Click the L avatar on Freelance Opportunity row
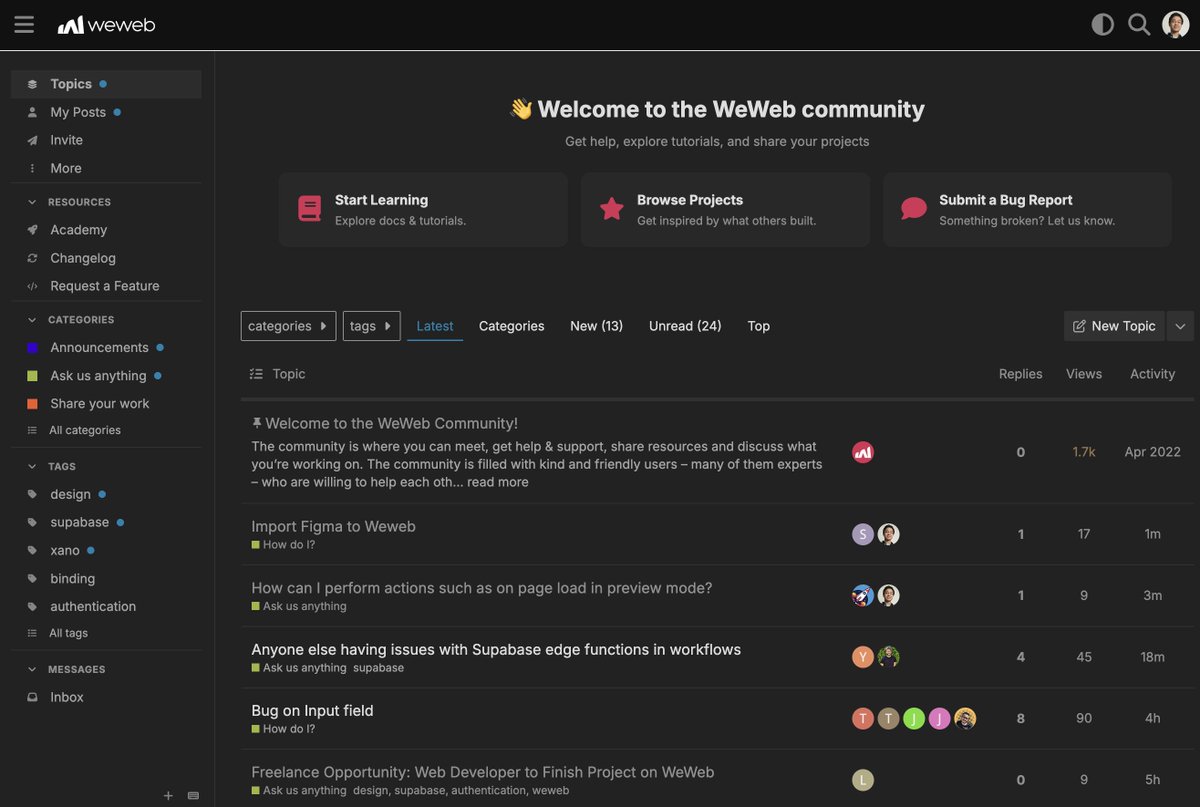Screen dimensions: 1200x807 pos(863,780)
